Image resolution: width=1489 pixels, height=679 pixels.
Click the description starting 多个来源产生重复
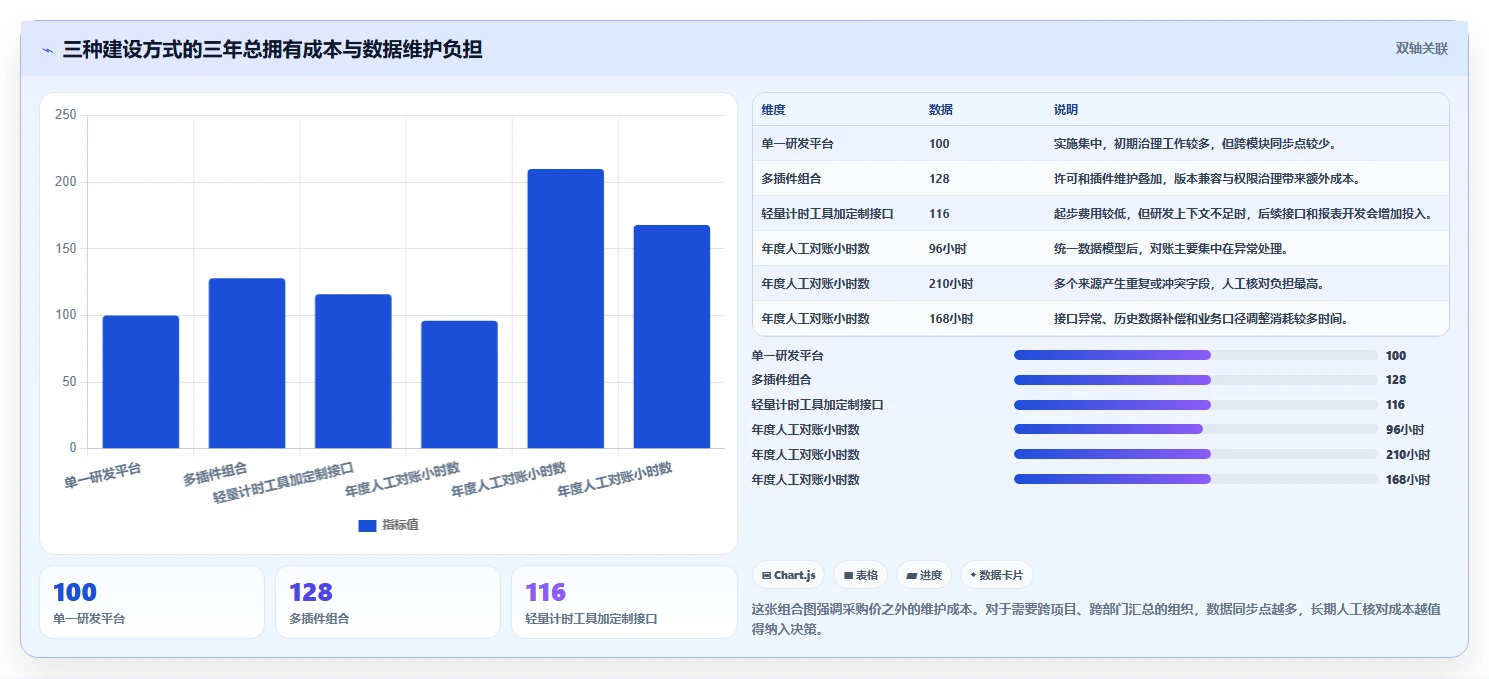pyautogui.click(x=1189, y=284)
